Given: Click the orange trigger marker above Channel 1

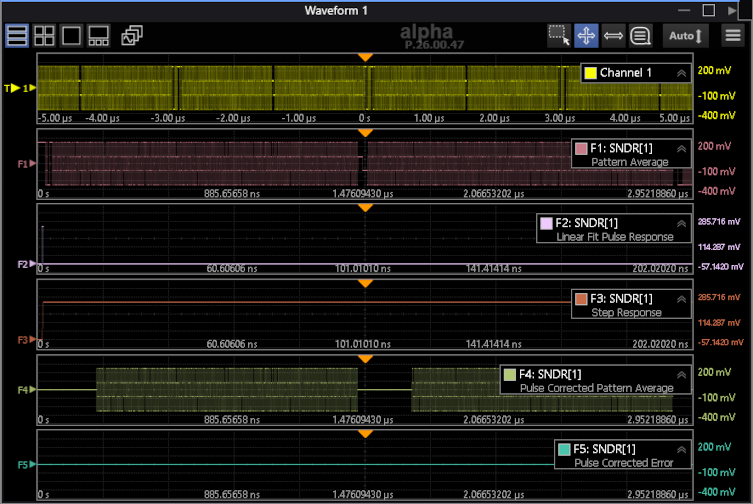Looking at the screenshot, I should click(365, 58).
